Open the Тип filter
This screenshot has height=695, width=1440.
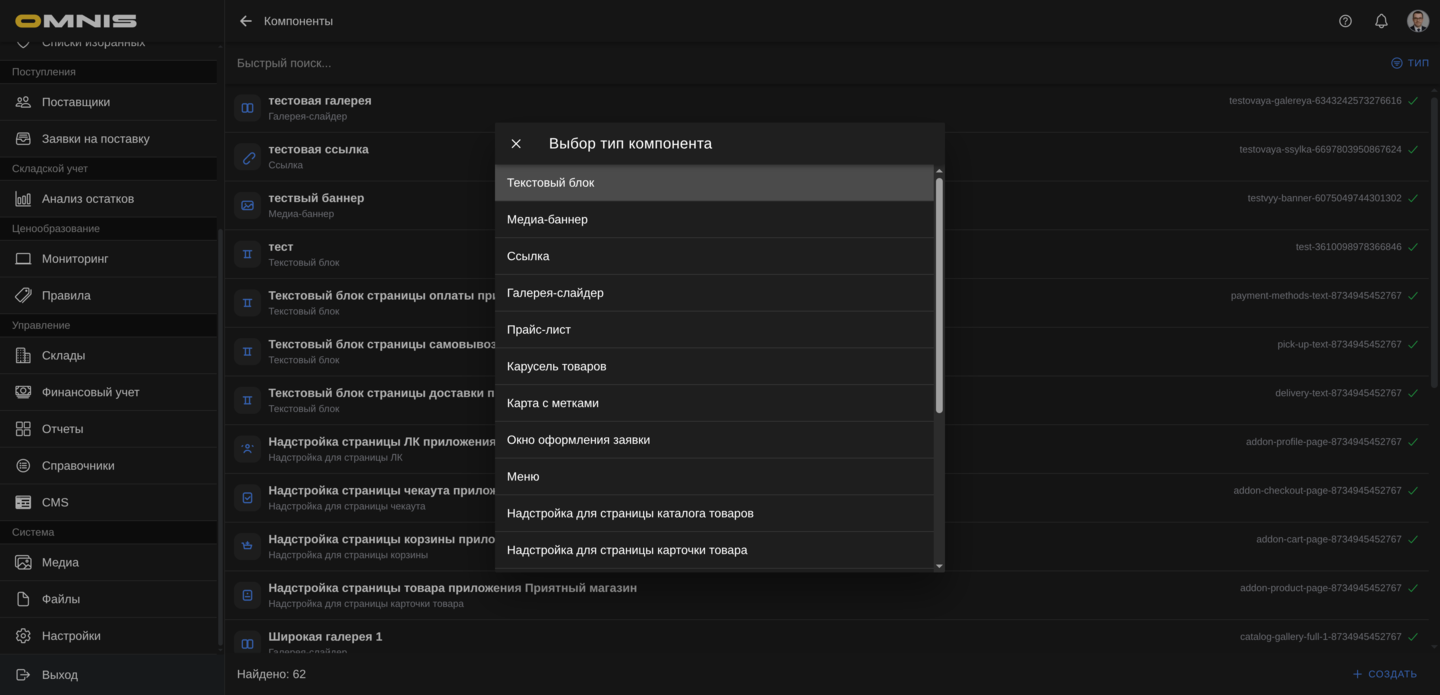[1409, 63]
